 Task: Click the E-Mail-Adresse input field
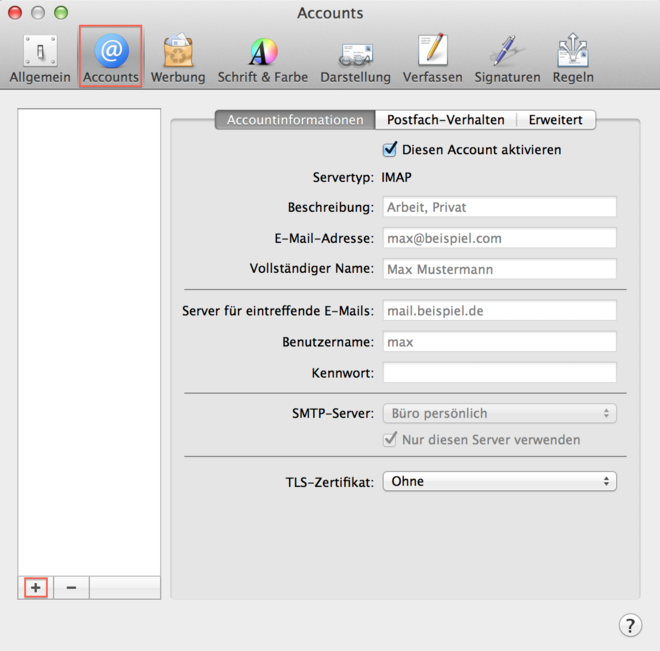click(x=499, y=239)
